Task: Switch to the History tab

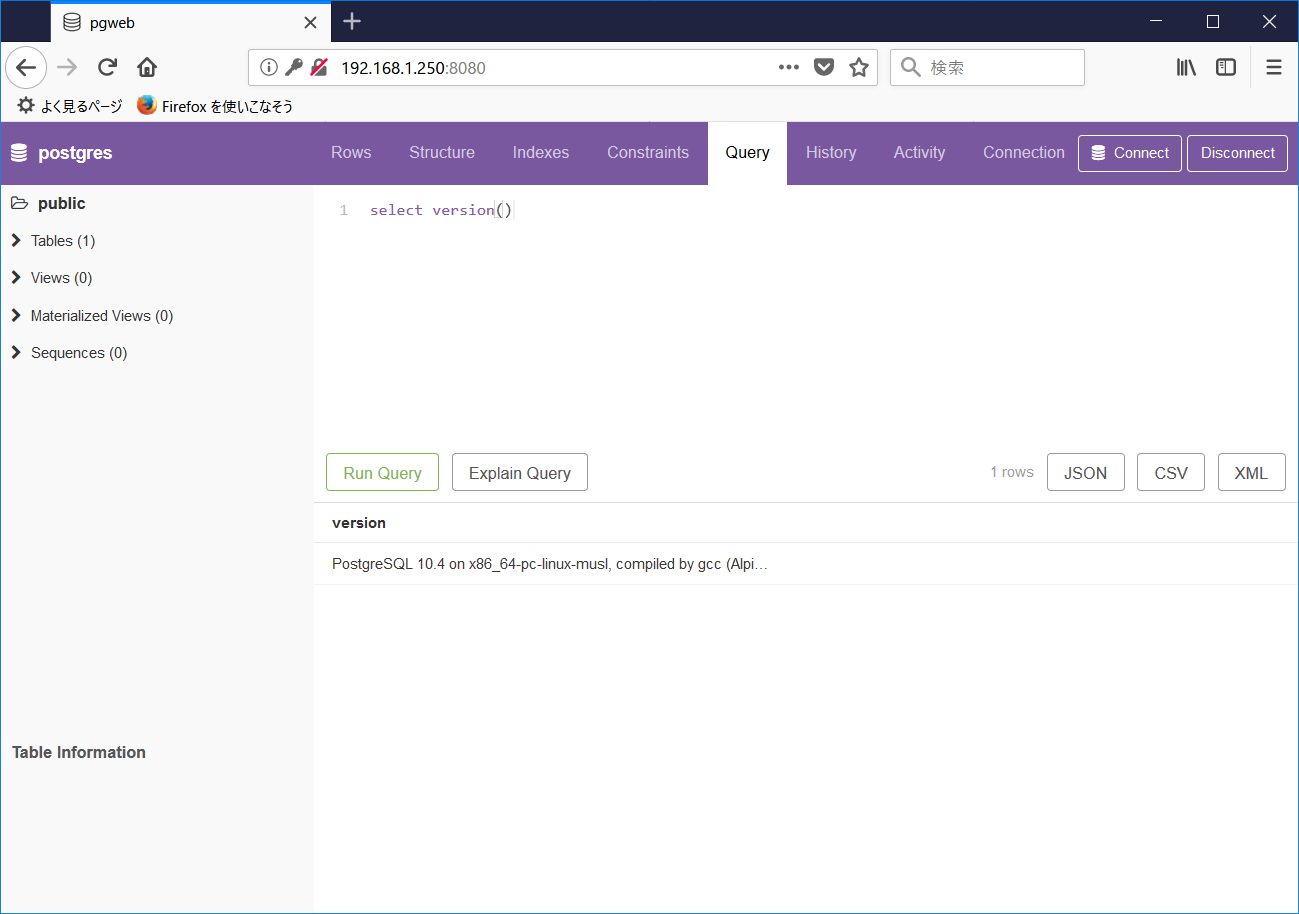Action: [x=831, y=152]
